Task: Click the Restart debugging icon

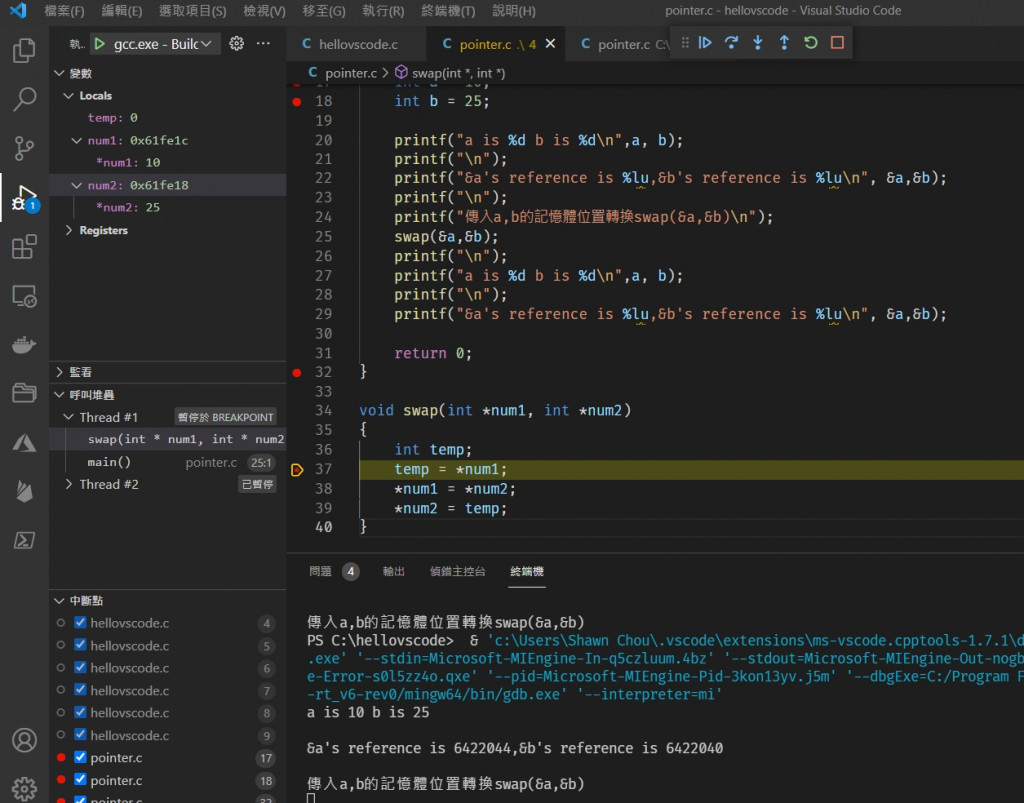Action: [811, 43]
